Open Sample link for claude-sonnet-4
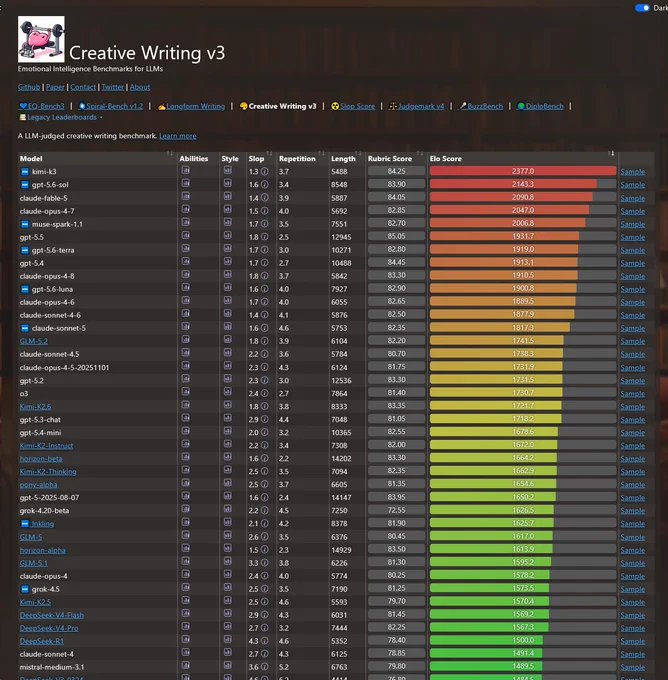 [632, 654]
